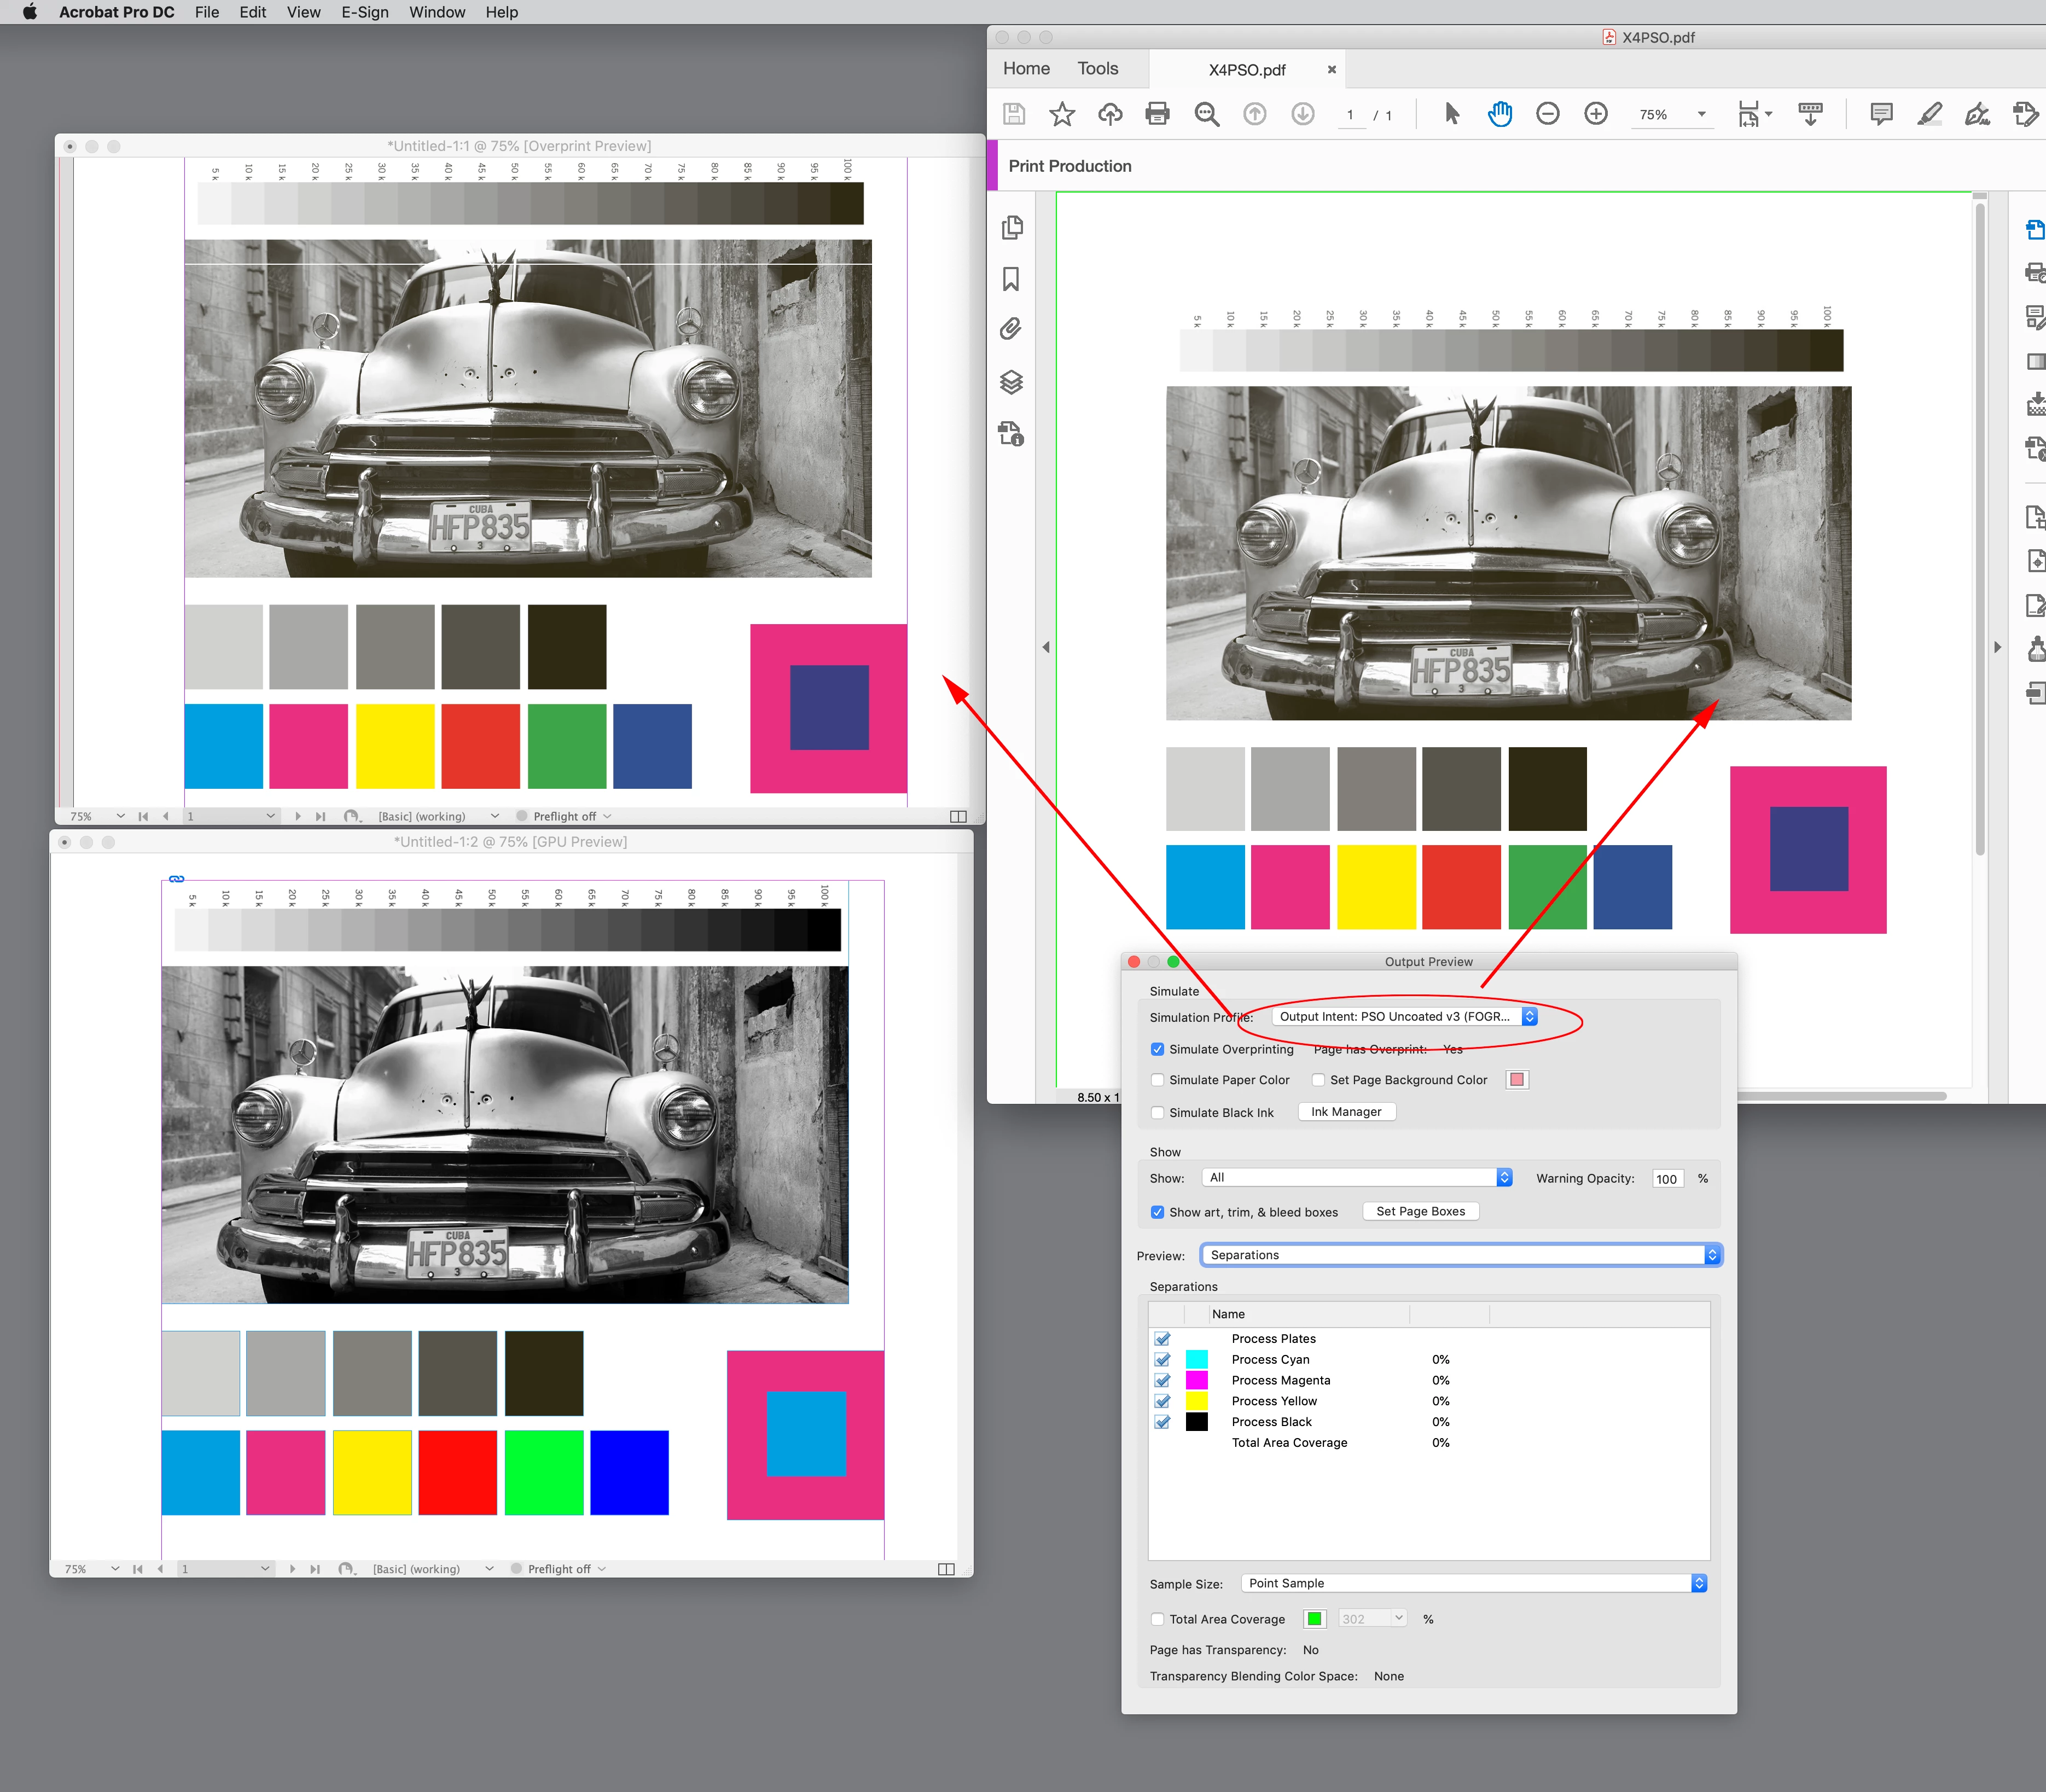Image resolution: width=2046 pixels, height=1792 pixels.
Task: Click the Zoom In plus icon
Action: [x=1596, y=114]
